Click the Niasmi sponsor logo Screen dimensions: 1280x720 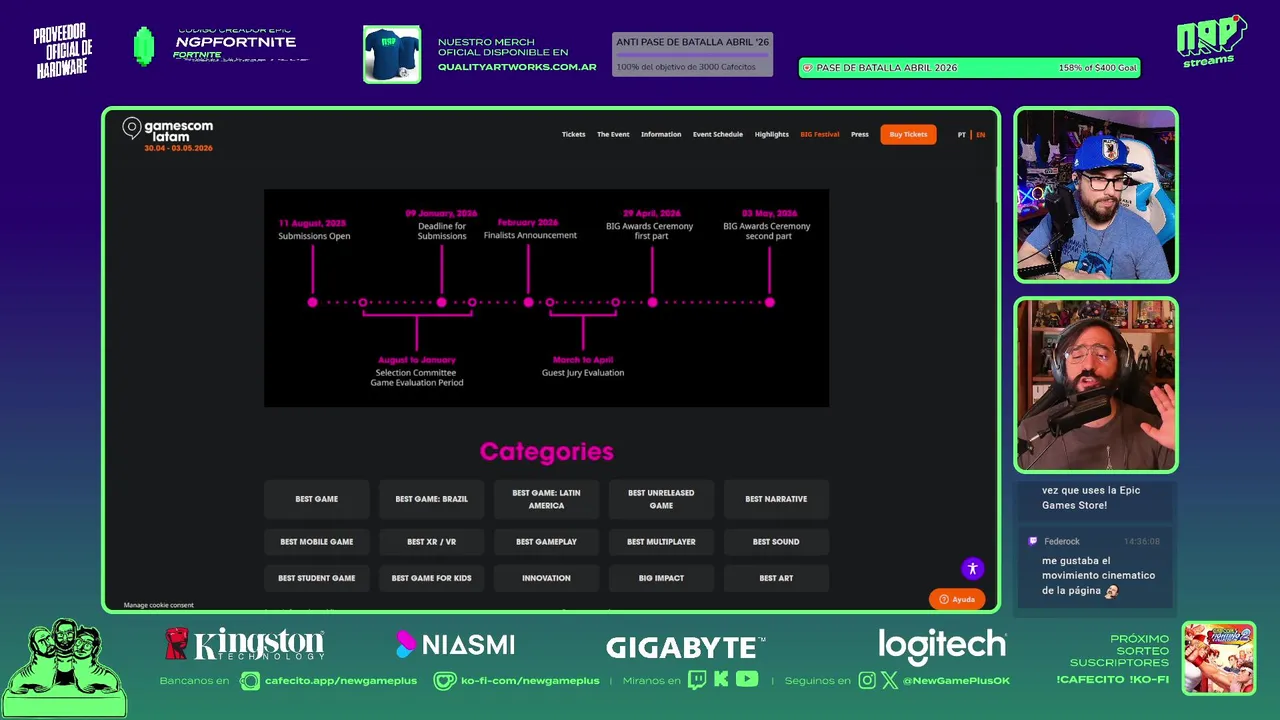(x=455, y=645)
